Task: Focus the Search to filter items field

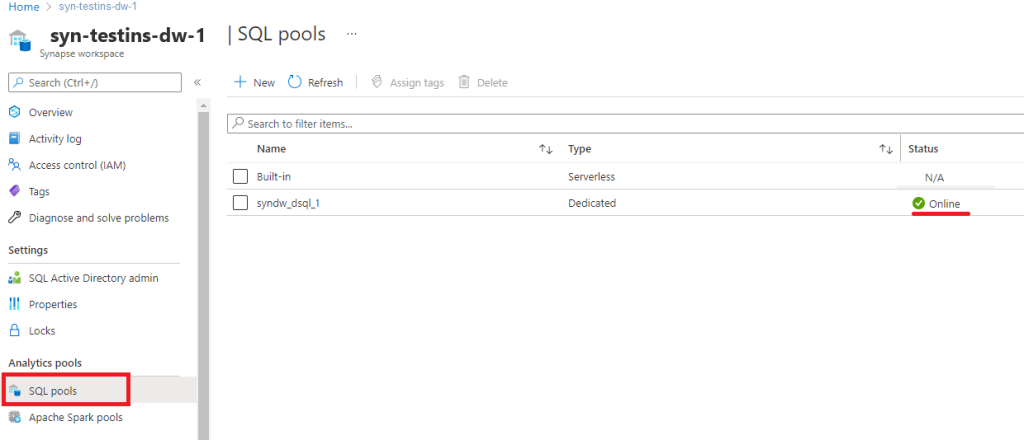Action: [620, 123]
